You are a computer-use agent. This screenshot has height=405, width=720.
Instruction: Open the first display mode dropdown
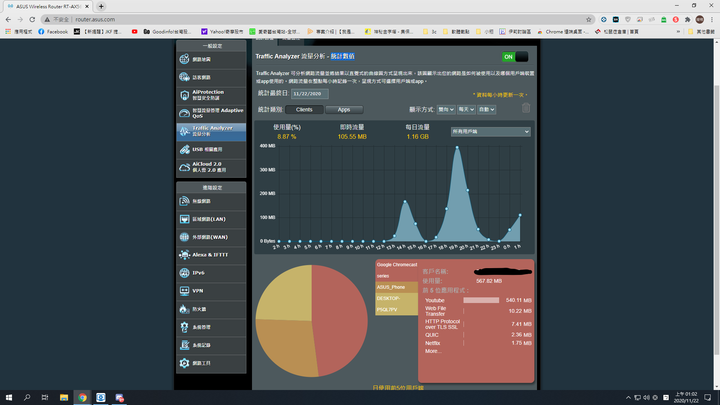[x=446, y=109]
